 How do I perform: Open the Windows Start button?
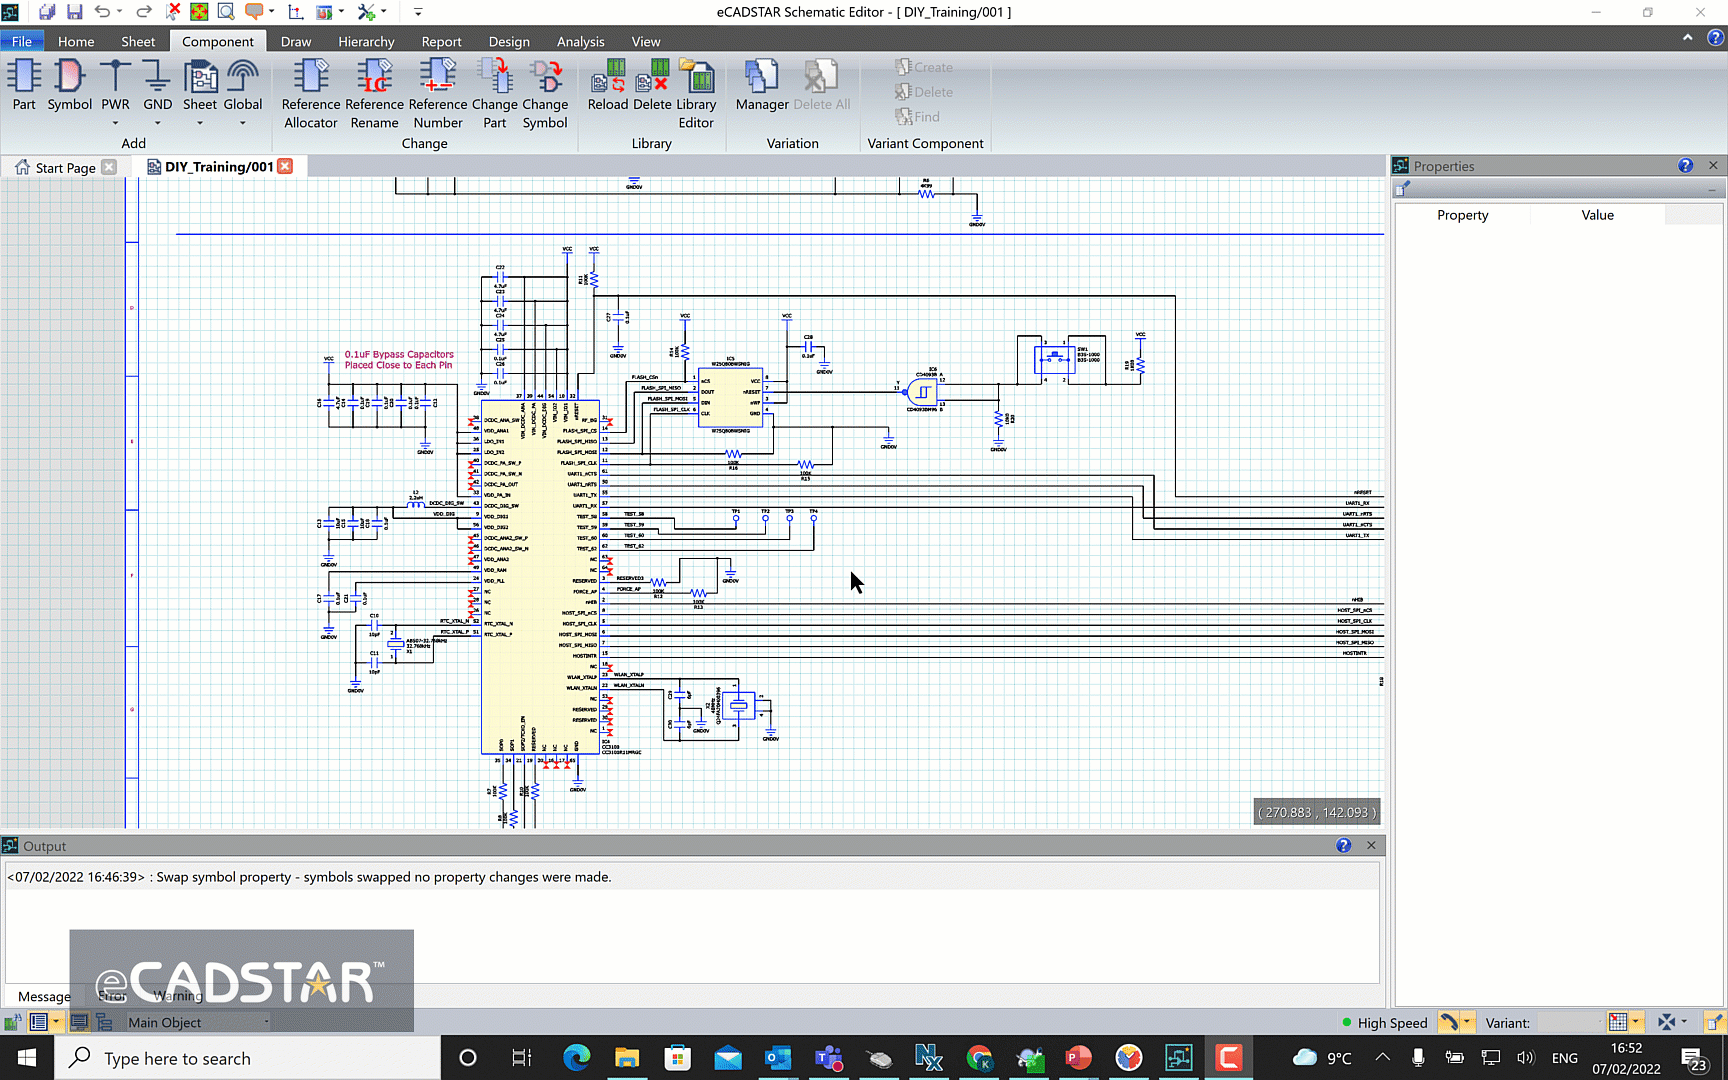point(27,1058)
